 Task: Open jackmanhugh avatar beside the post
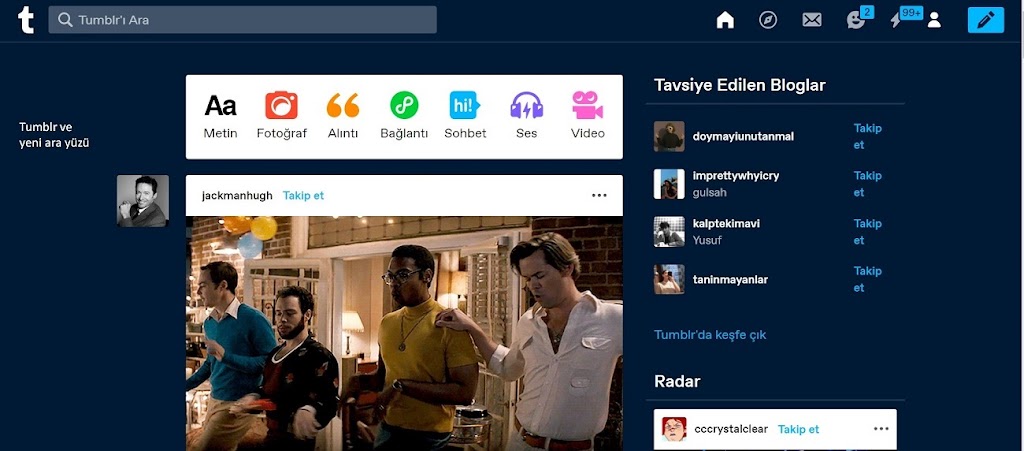click(x=143, y=201)
